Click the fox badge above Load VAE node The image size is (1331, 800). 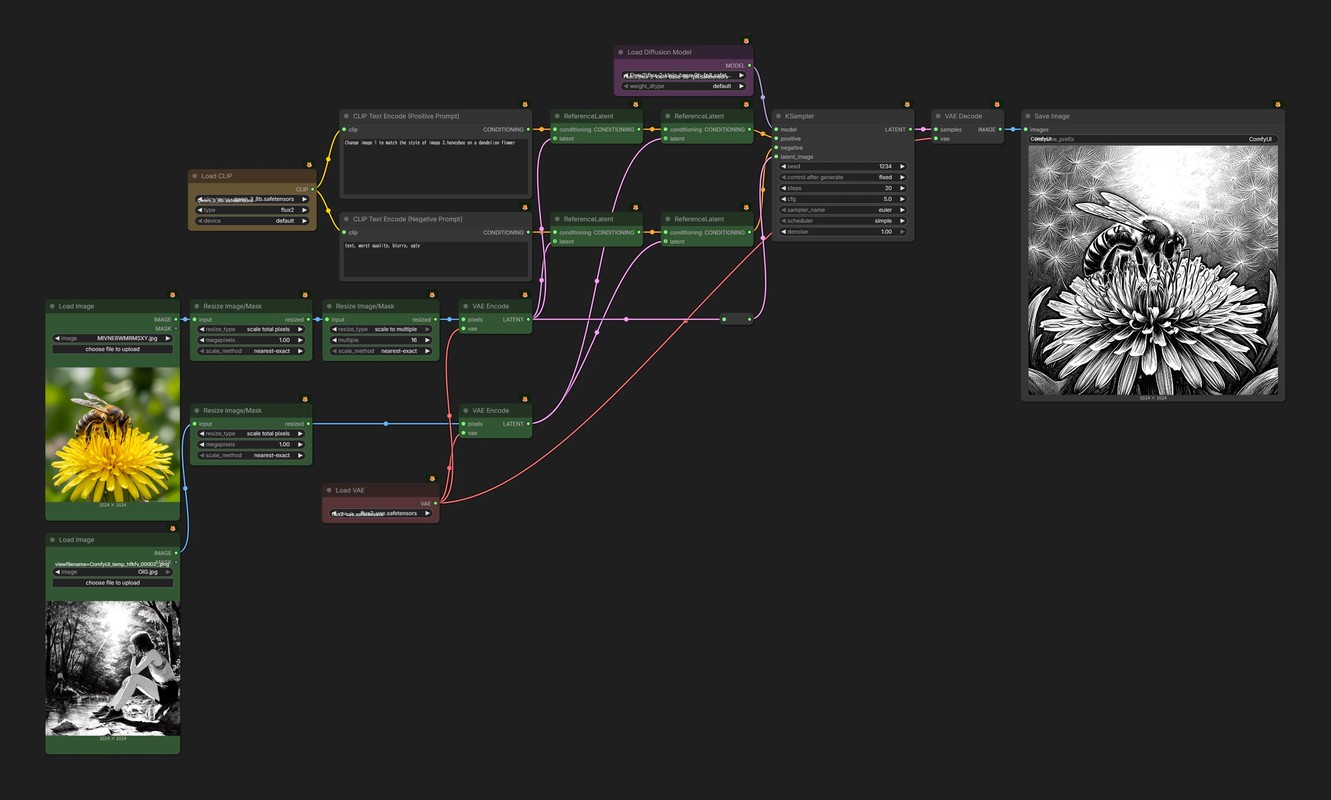(432, 478)
